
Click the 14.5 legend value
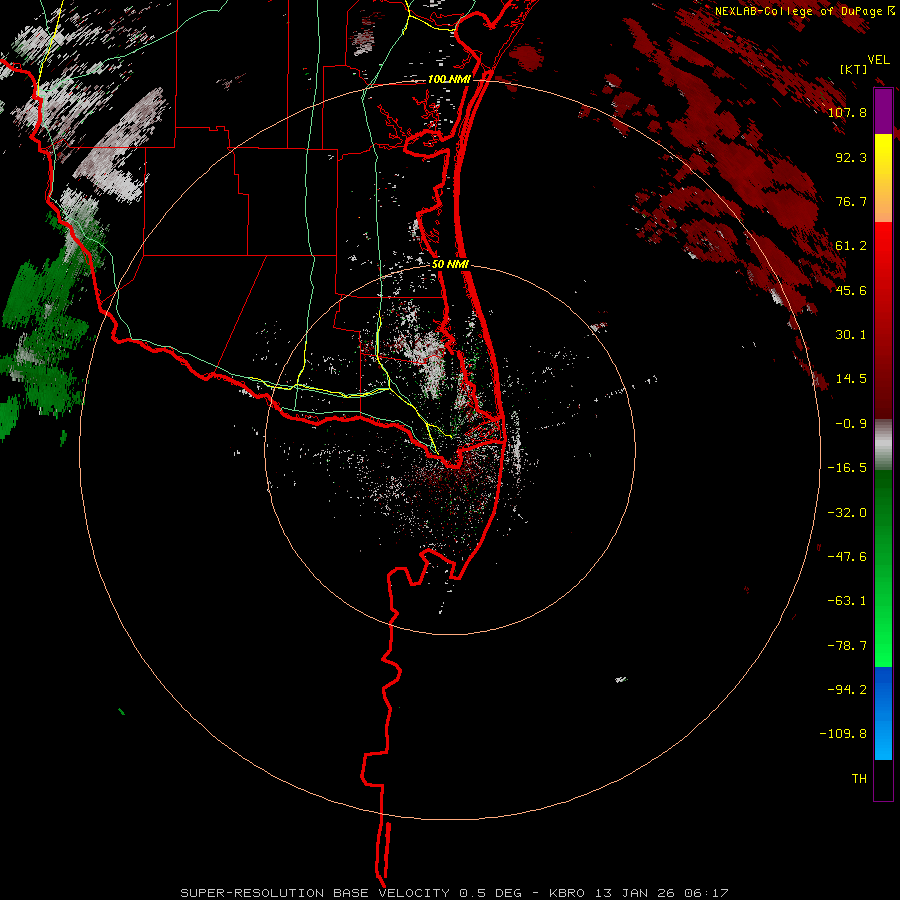click(x=851, y=379)
